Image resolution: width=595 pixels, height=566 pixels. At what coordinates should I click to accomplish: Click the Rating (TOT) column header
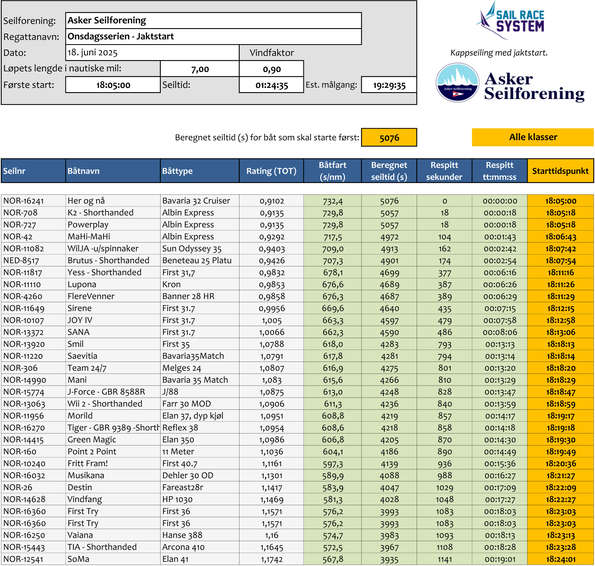pos(271,171)
